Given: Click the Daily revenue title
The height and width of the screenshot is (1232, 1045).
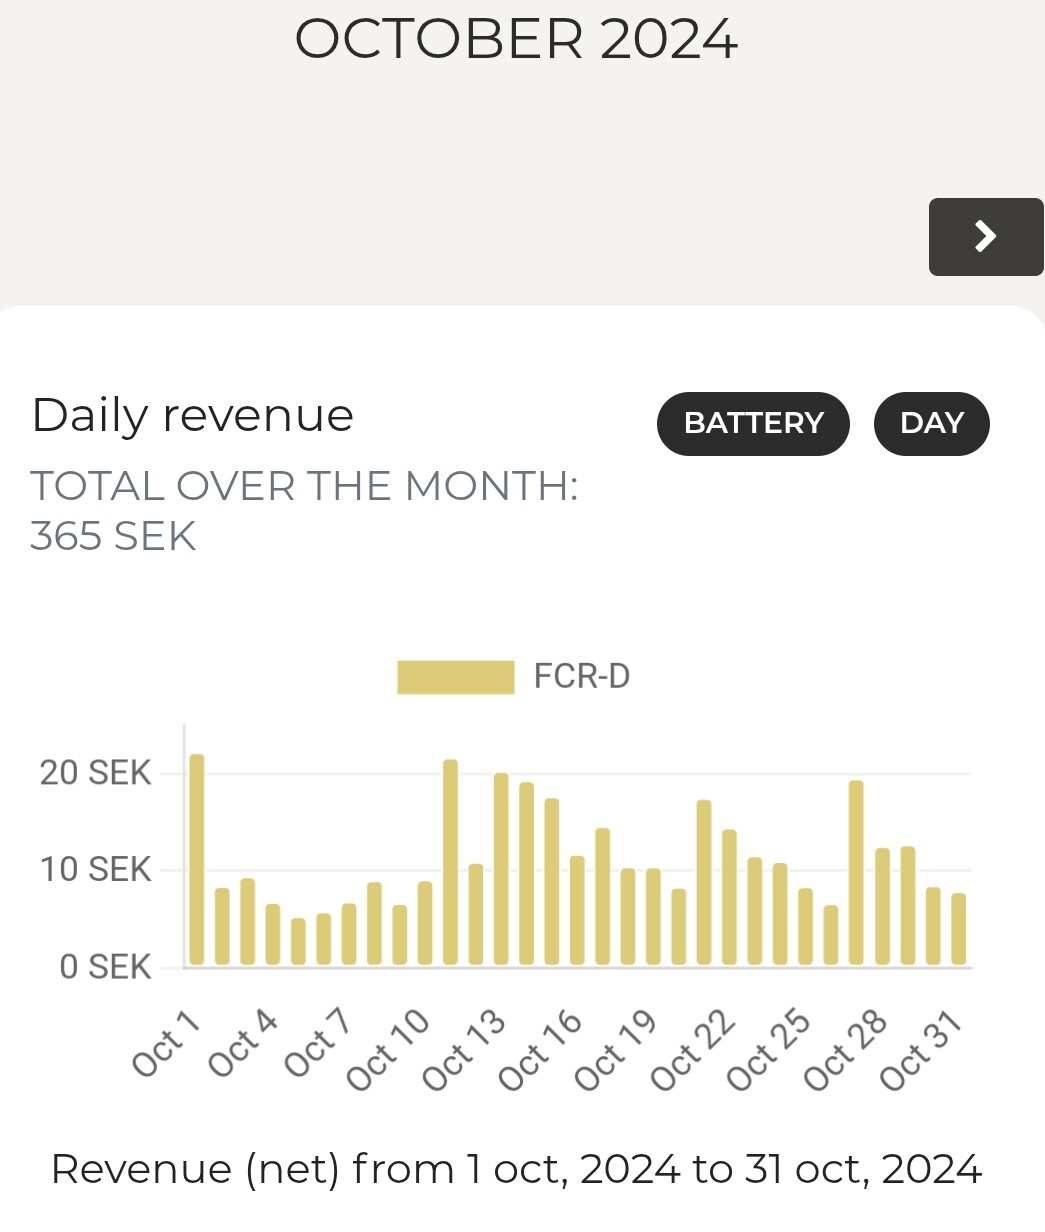Looking at the screenshot, I should point(193,415).
